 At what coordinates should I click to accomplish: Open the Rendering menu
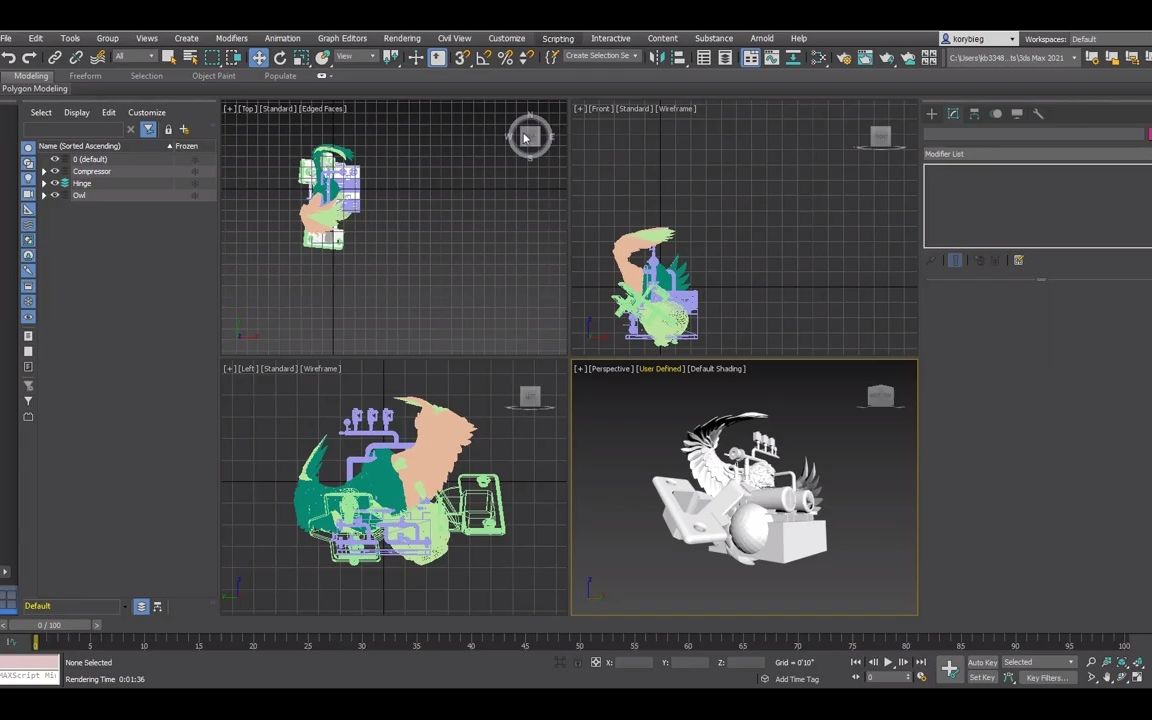pos(402,38)
